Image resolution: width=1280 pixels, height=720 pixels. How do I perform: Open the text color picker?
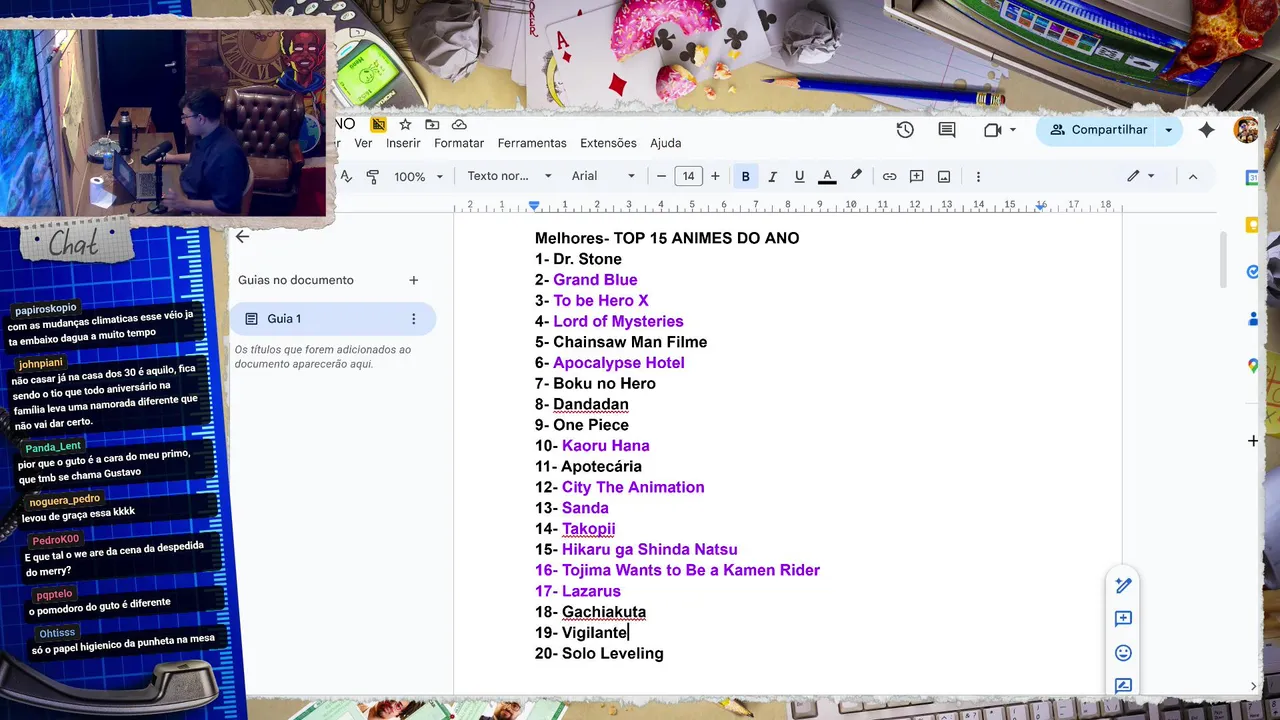click(827, 176)
